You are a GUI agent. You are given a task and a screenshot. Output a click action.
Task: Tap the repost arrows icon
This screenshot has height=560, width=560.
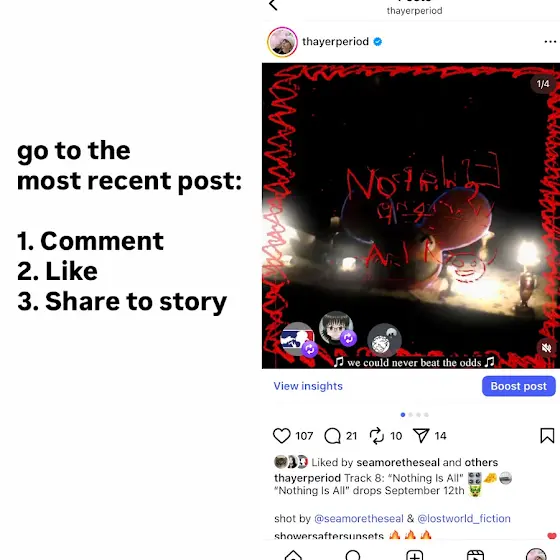[x=376, y=436]
